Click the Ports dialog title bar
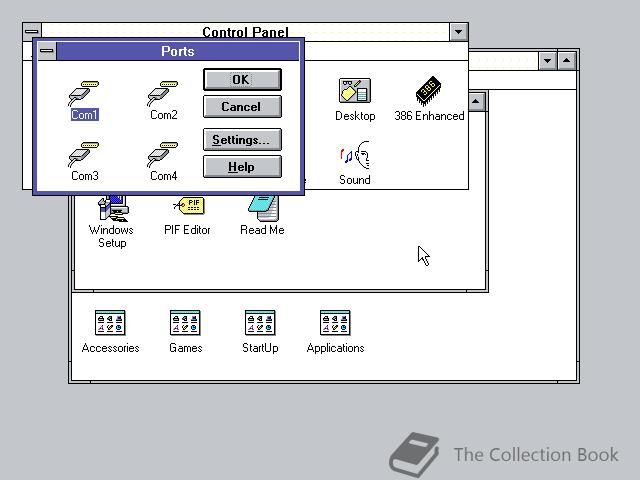Viewport: 640px width, 480px height. tap(178, 51)
